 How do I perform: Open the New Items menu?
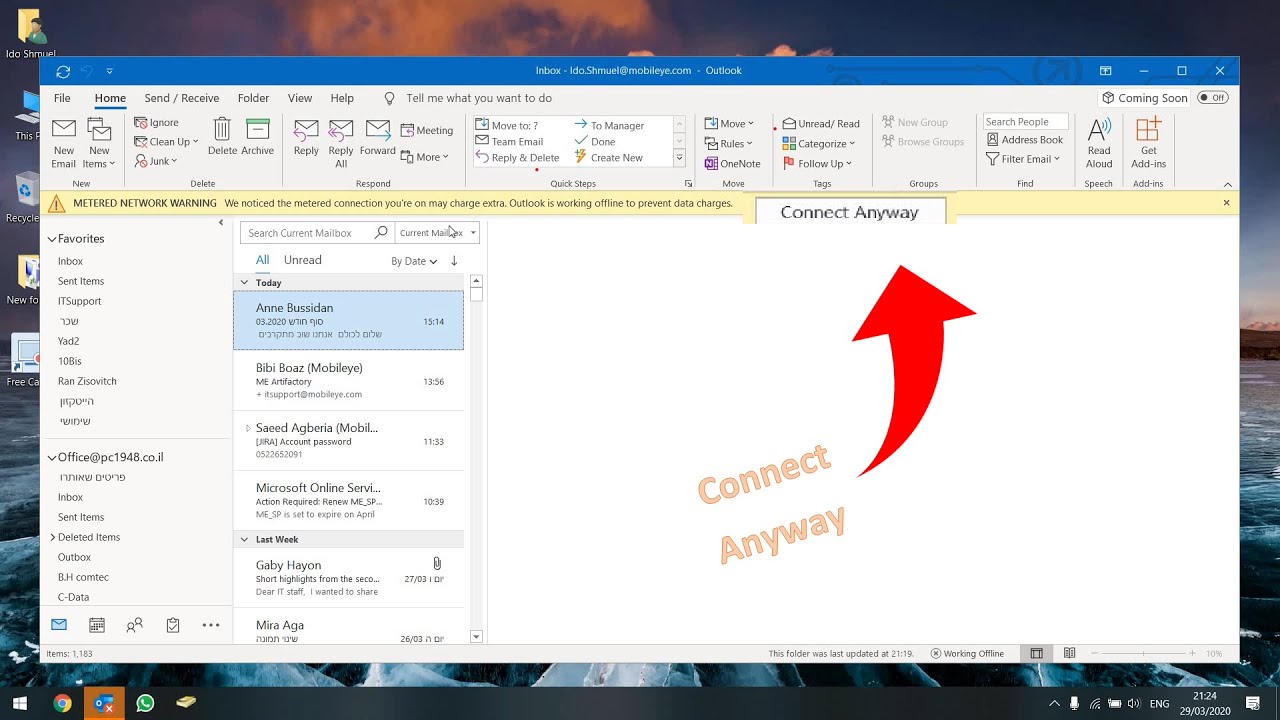99,143
